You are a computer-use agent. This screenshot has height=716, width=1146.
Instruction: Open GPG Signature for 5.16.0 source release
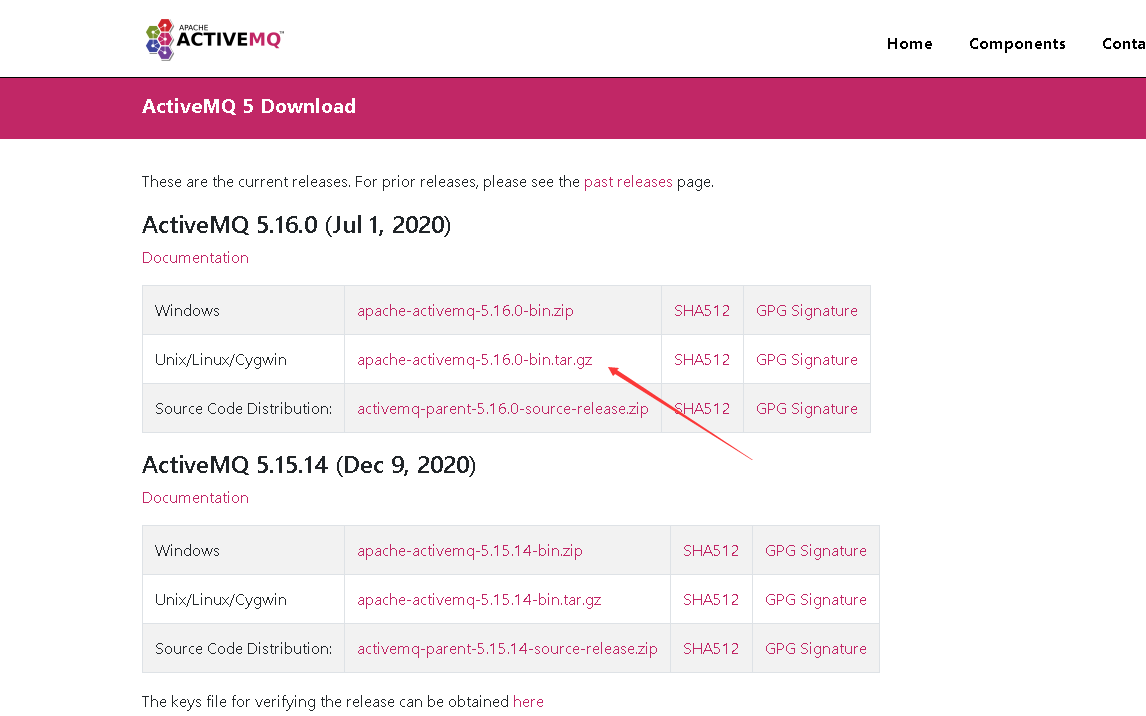[807, 408]
